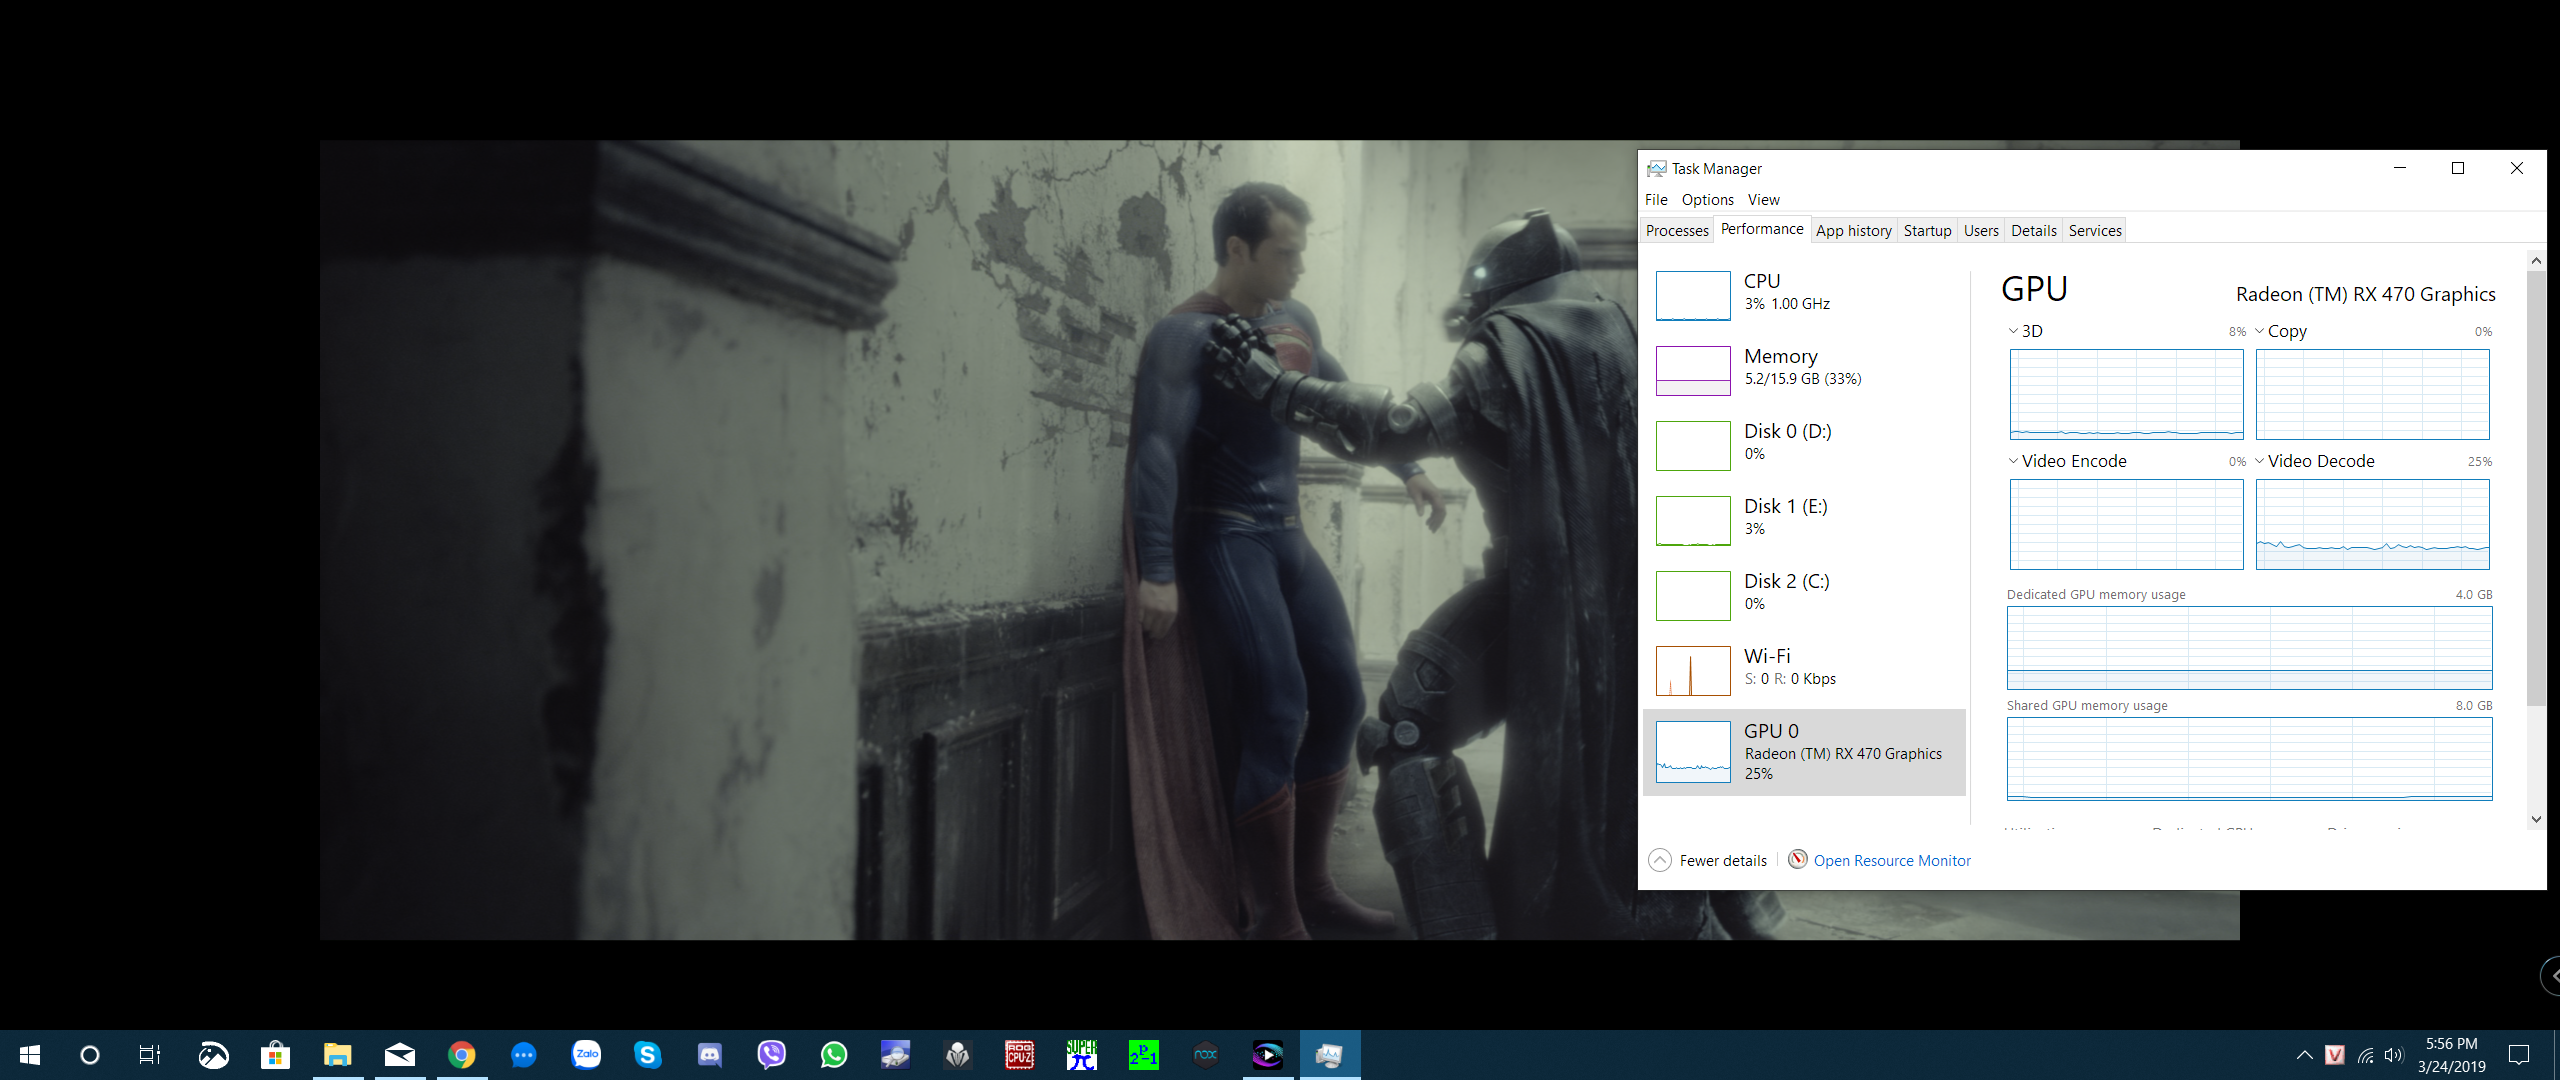Select Disk 0 (D:) in sidebar
The image size is (2560, 1080).
coord(1804,445)
